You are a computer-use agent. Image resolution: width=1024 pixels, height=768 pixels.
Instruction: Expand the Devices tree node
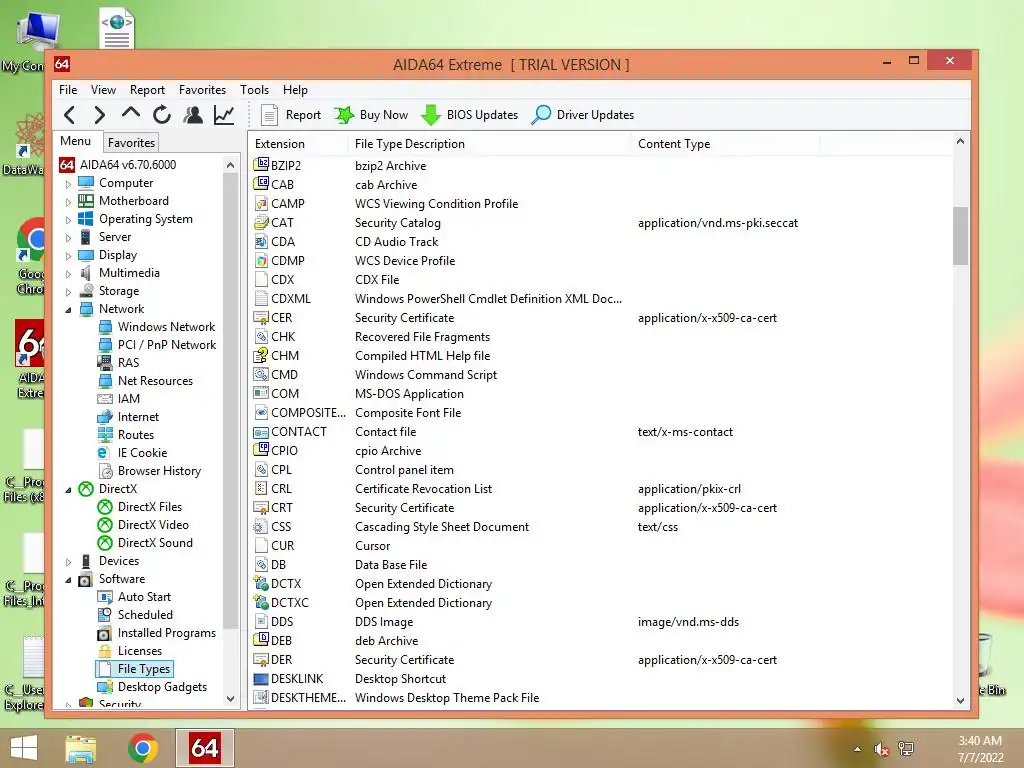click(69, 562)
